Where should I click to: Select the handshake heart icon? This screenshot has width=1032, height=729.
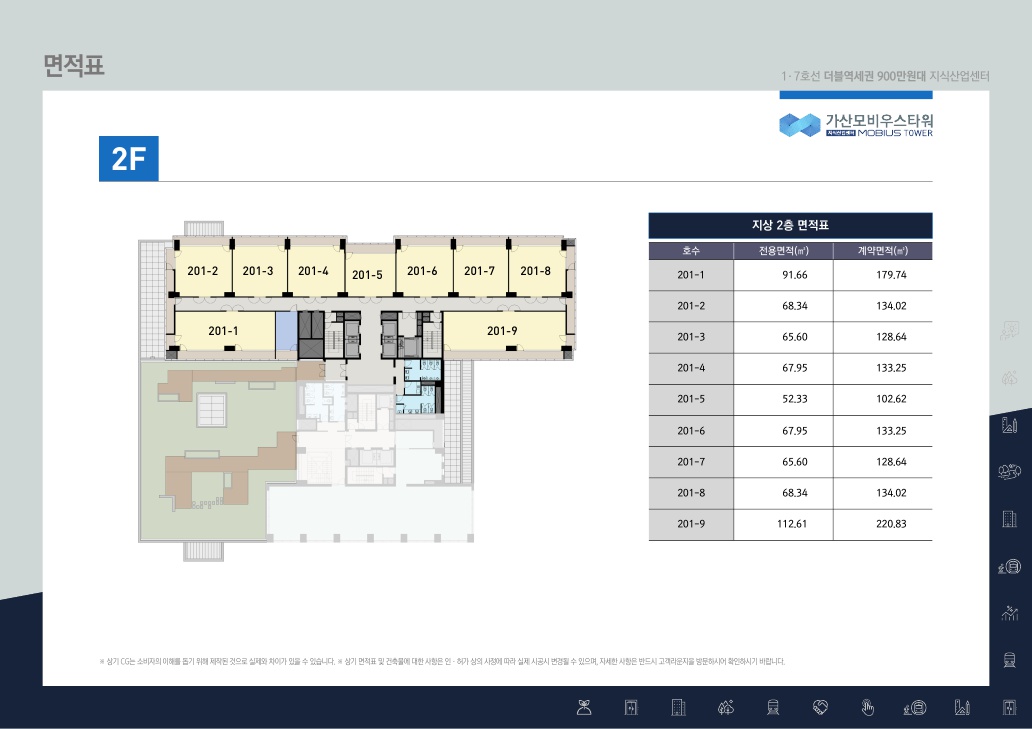coord(821,708)
